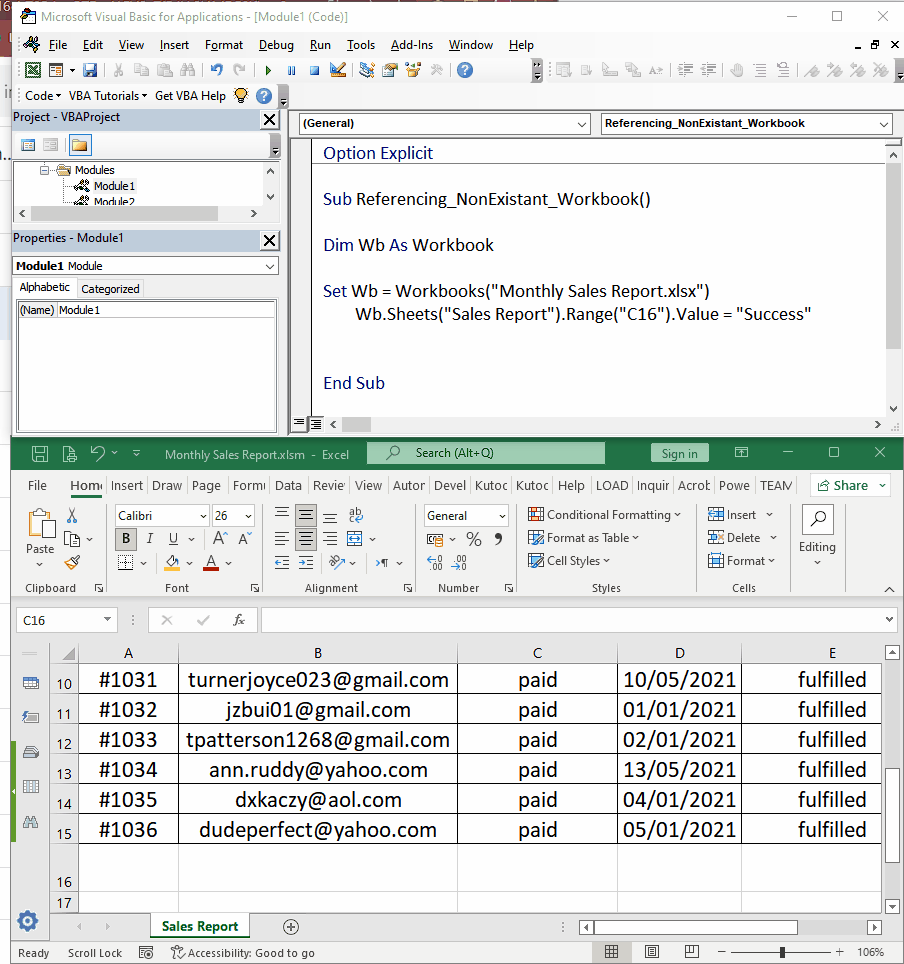
Task: Save the project using the disk icon
Action: tap(91, 70)
